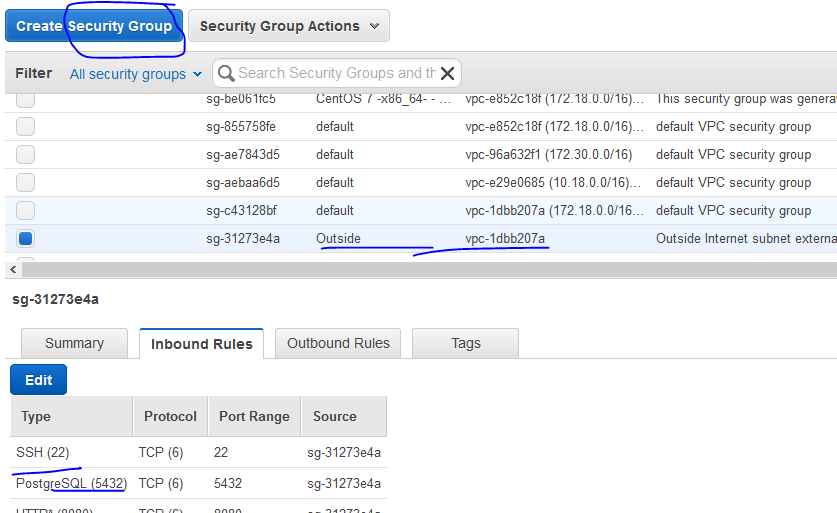837x513 pixels.
Task: Click group ID sg-31273e4a in list
Action: click(243, 238)
